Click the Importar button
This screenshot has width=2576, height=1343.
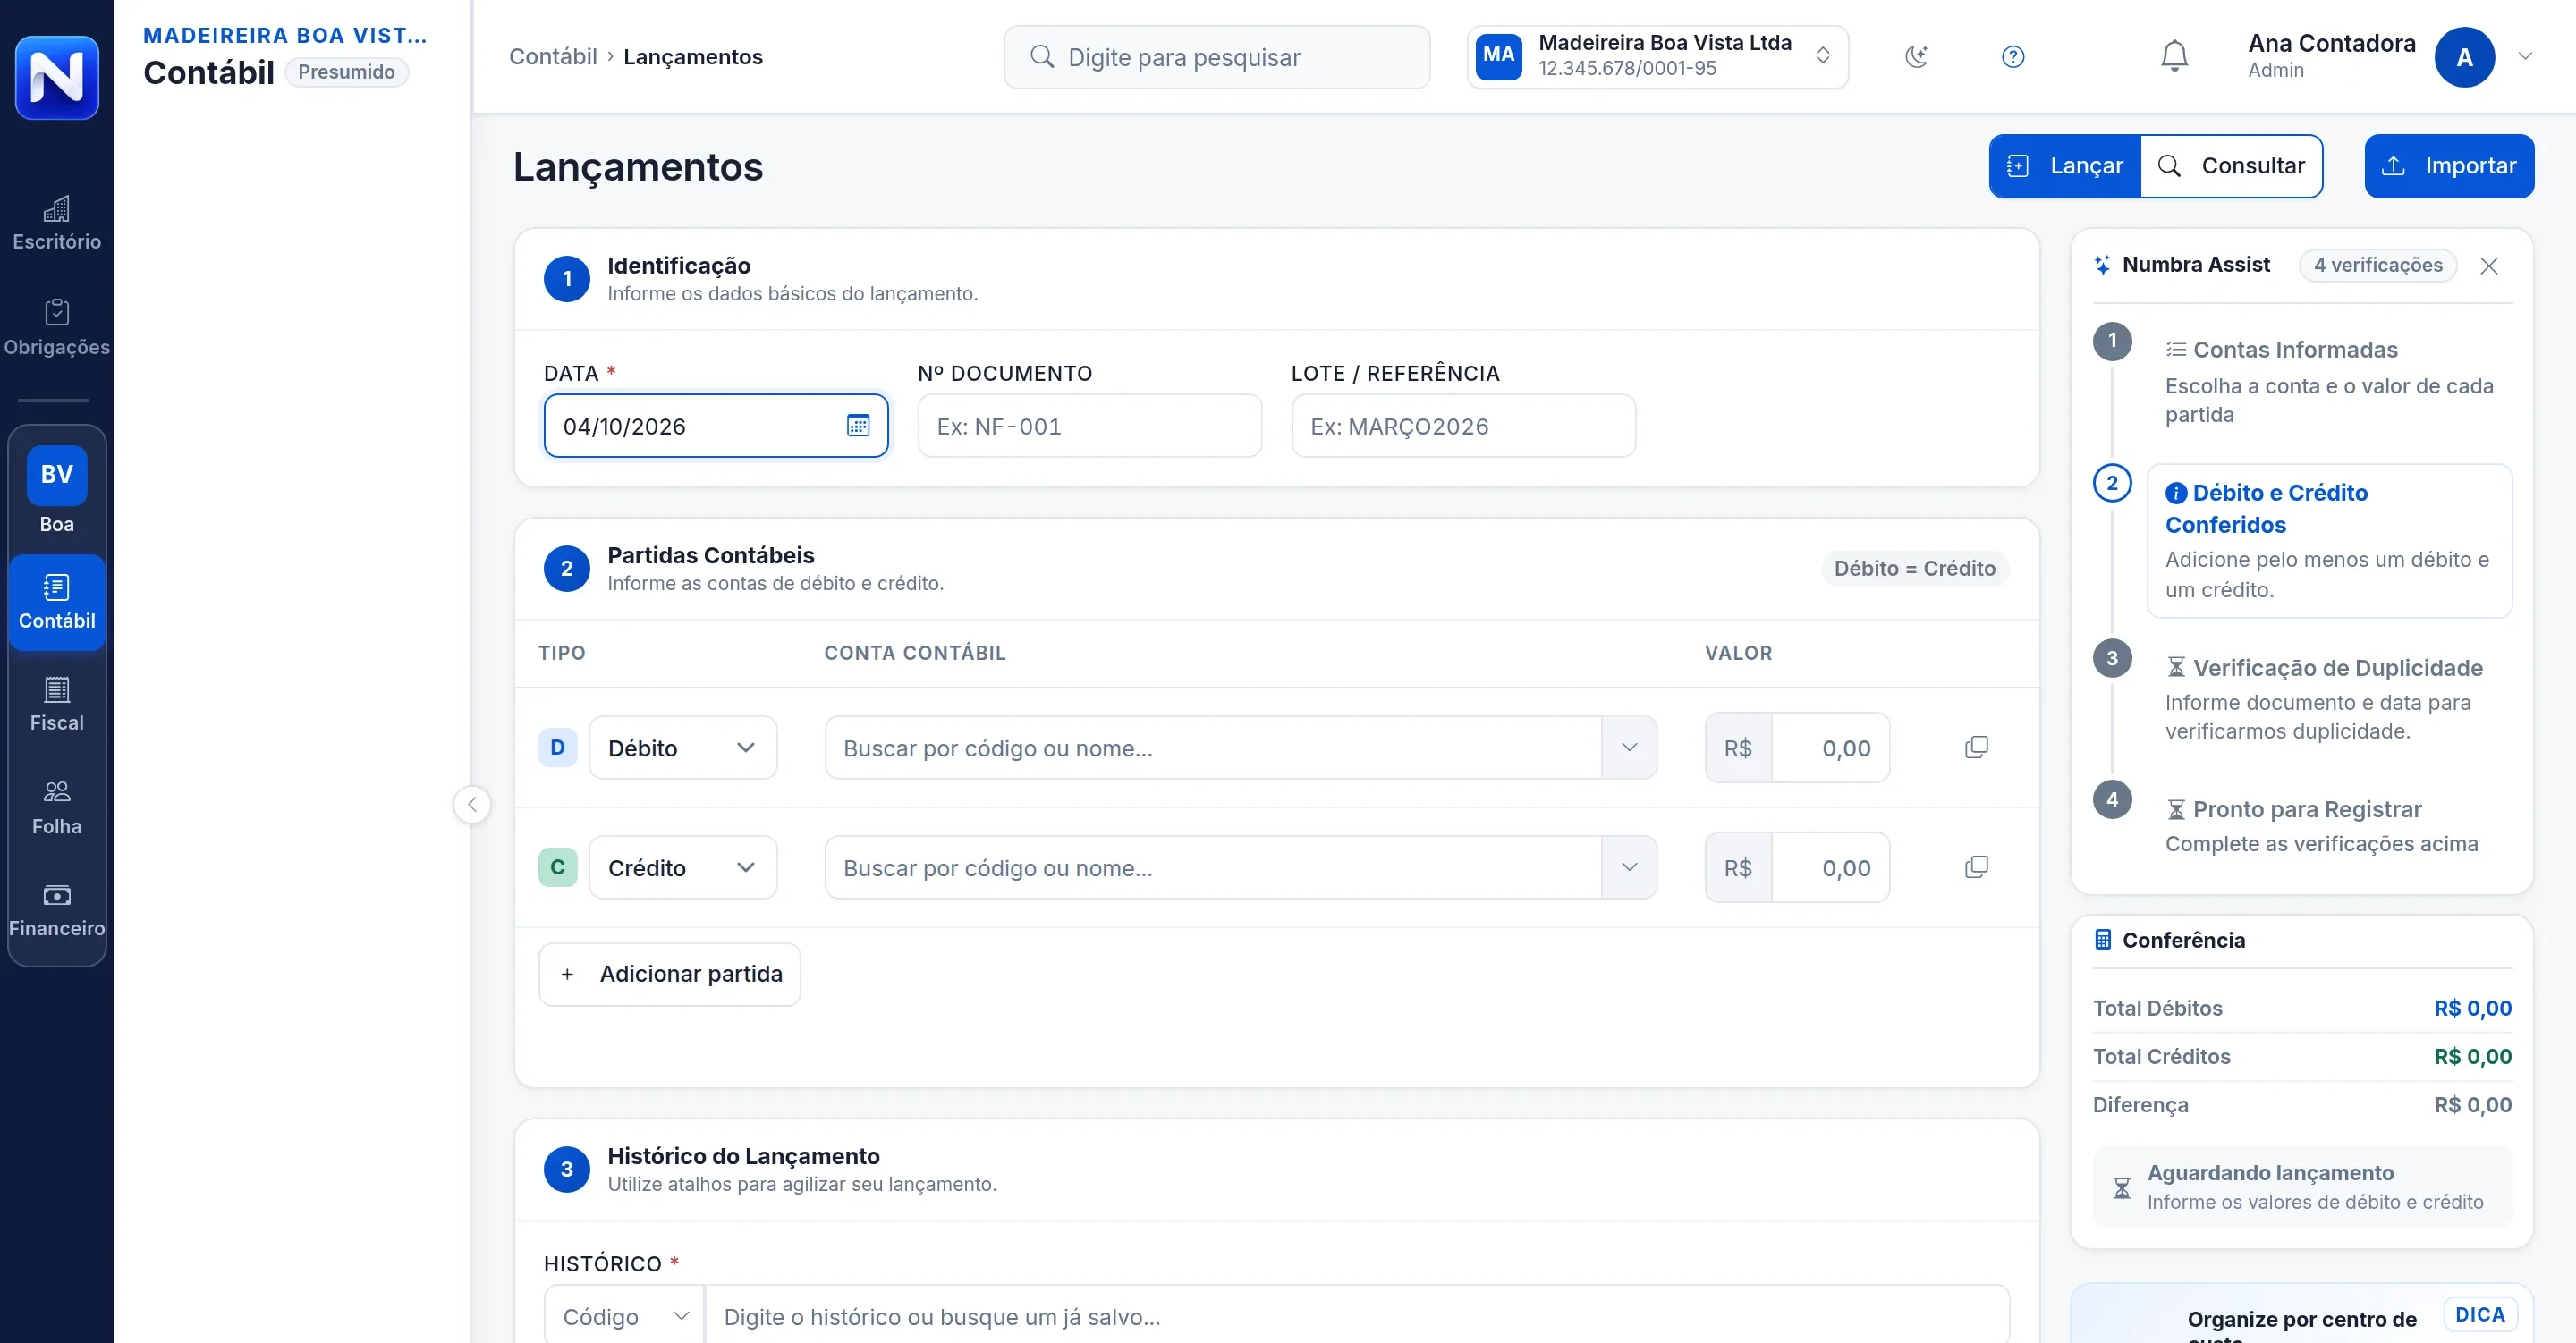2448,166
